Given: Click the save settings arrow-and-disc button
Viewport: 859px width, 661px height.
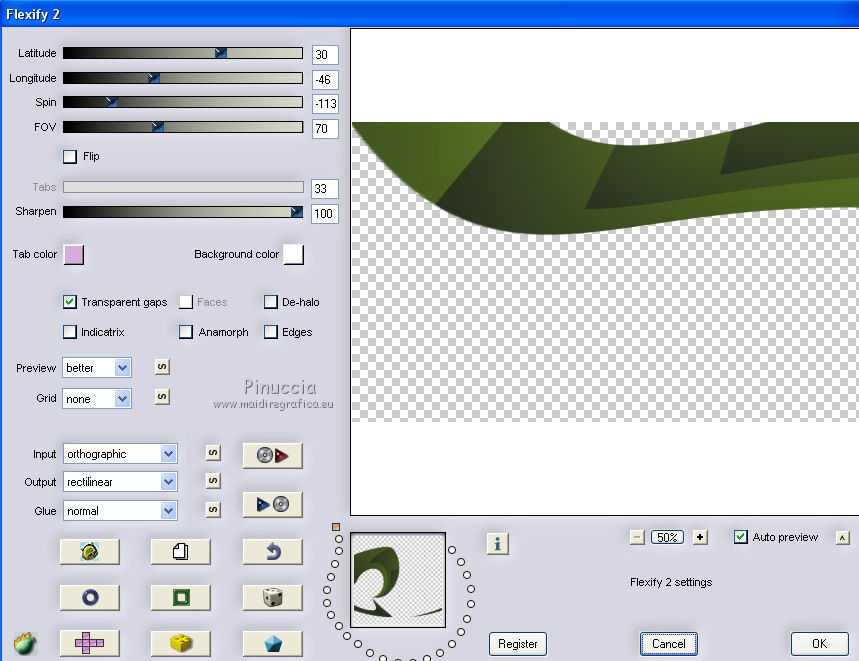Looking at the screenshot, I should pos(272,504).
